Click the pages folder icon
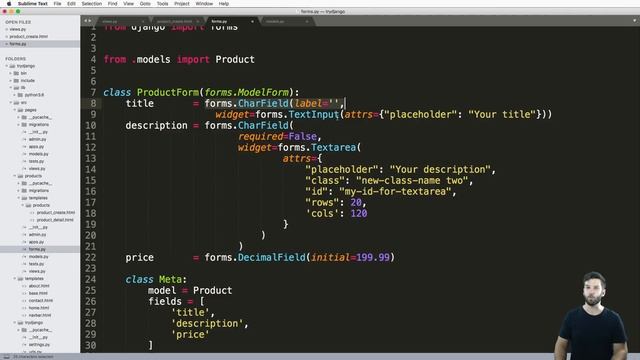The height and width of the screenshot is (360, 640). click(20, 110)
